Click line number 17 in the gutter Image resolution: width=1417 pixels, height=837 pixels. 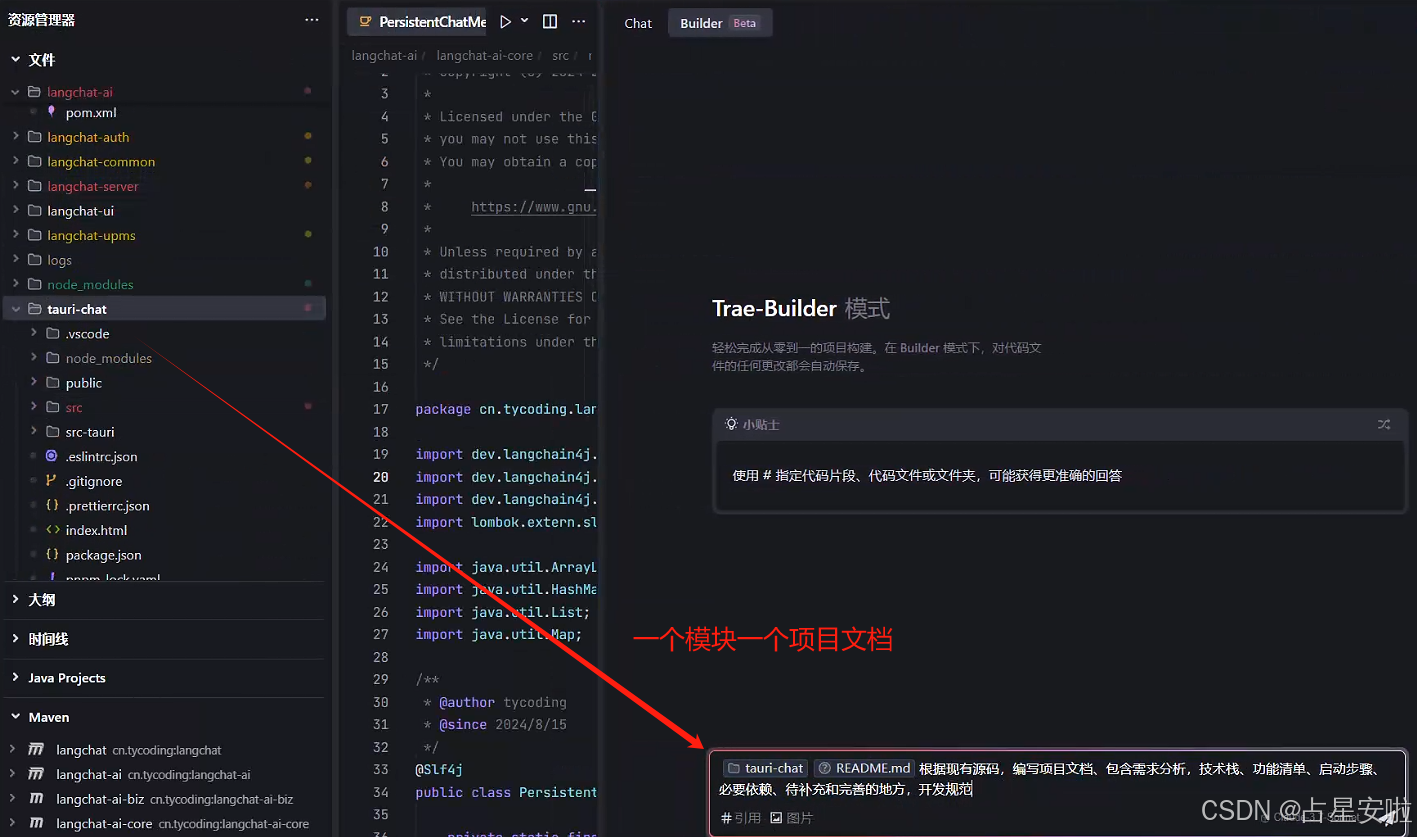coord(380,409)
